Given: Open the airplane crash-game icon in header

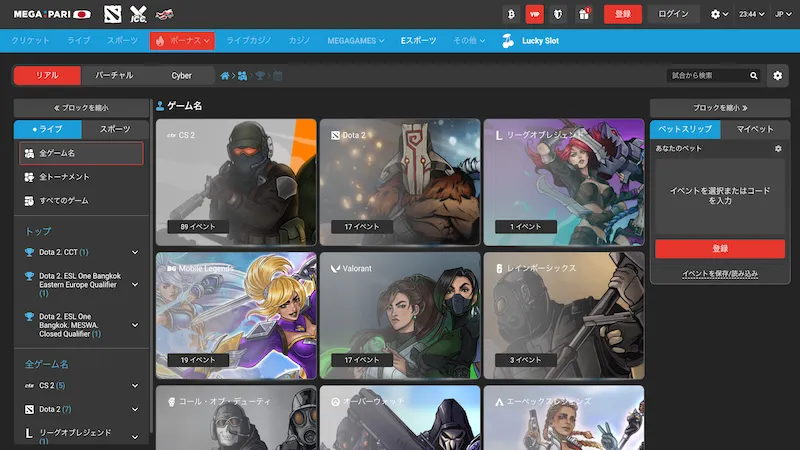Looking at the screenshot, I should point(164,14).
